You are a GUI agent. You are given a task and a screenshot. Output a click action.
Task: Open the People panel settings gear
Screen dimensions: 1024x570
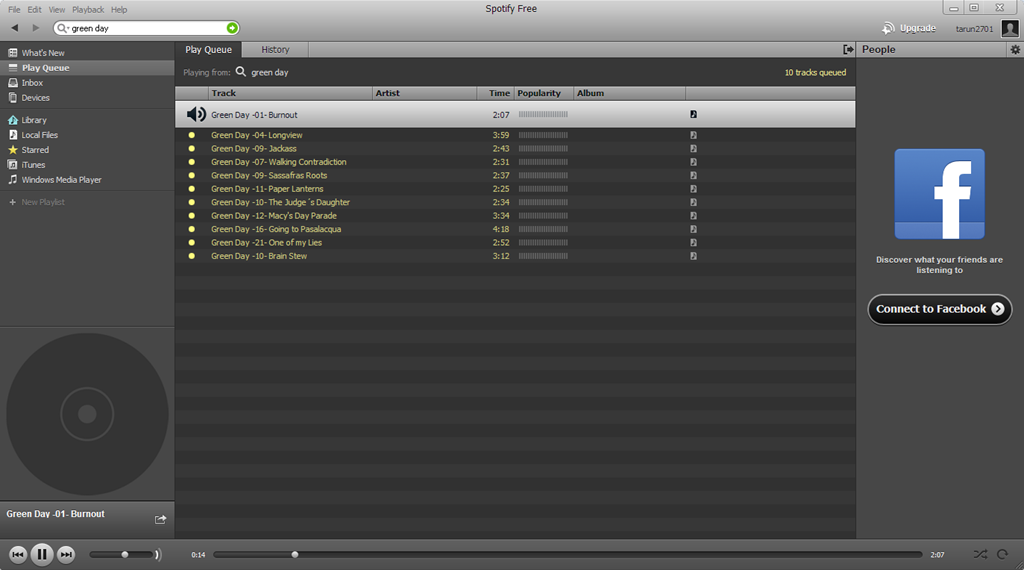point(1015,50)
